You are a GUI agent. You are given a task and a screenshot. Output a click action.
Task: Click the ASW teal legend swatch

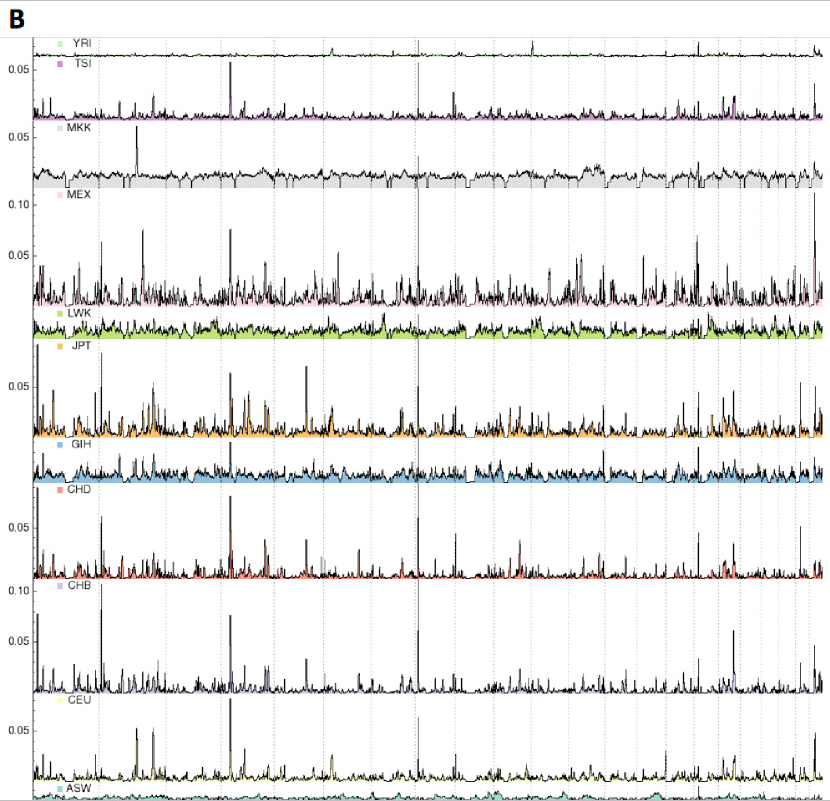60,789
